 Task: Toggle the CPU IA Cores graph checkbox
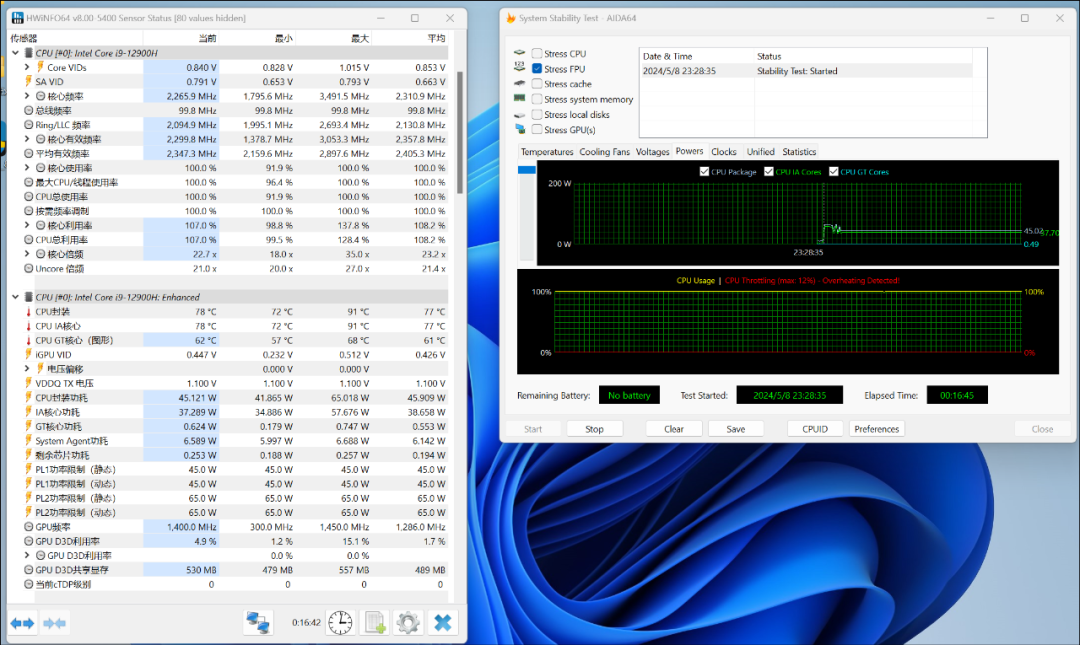pyautogui.click(x=769, y=172)
